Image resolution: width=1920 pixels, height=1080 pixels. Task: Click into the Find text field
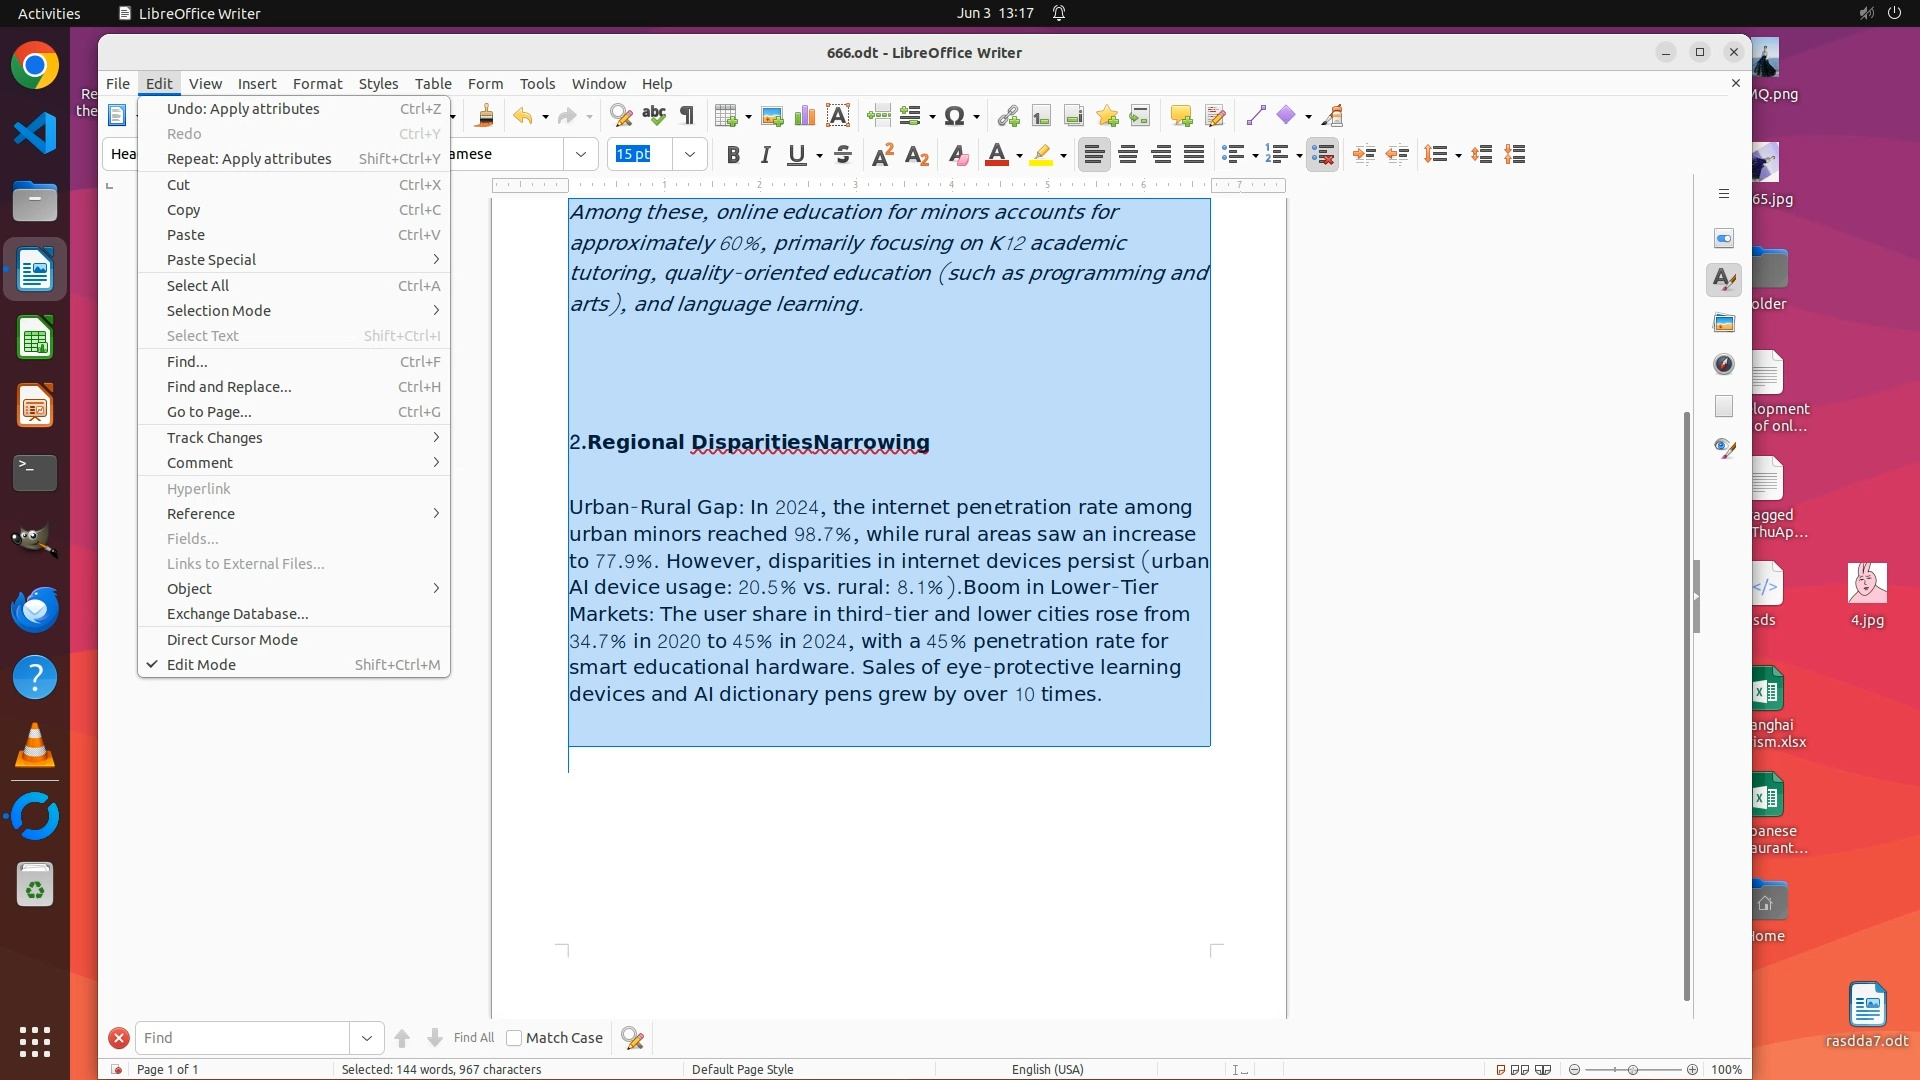(243, 1038)
